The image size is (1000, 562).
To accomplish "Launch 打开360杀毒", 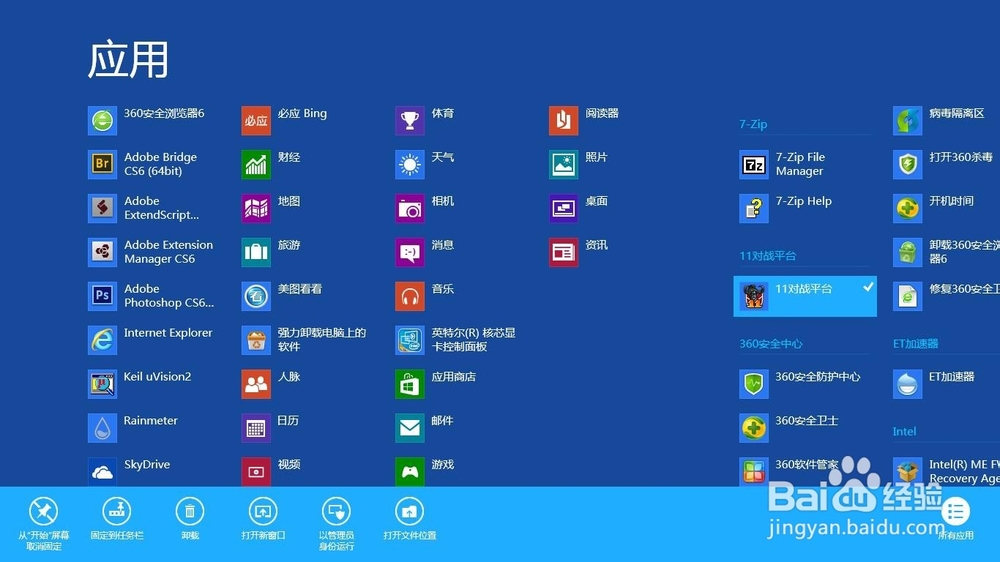I will [908, 165].
